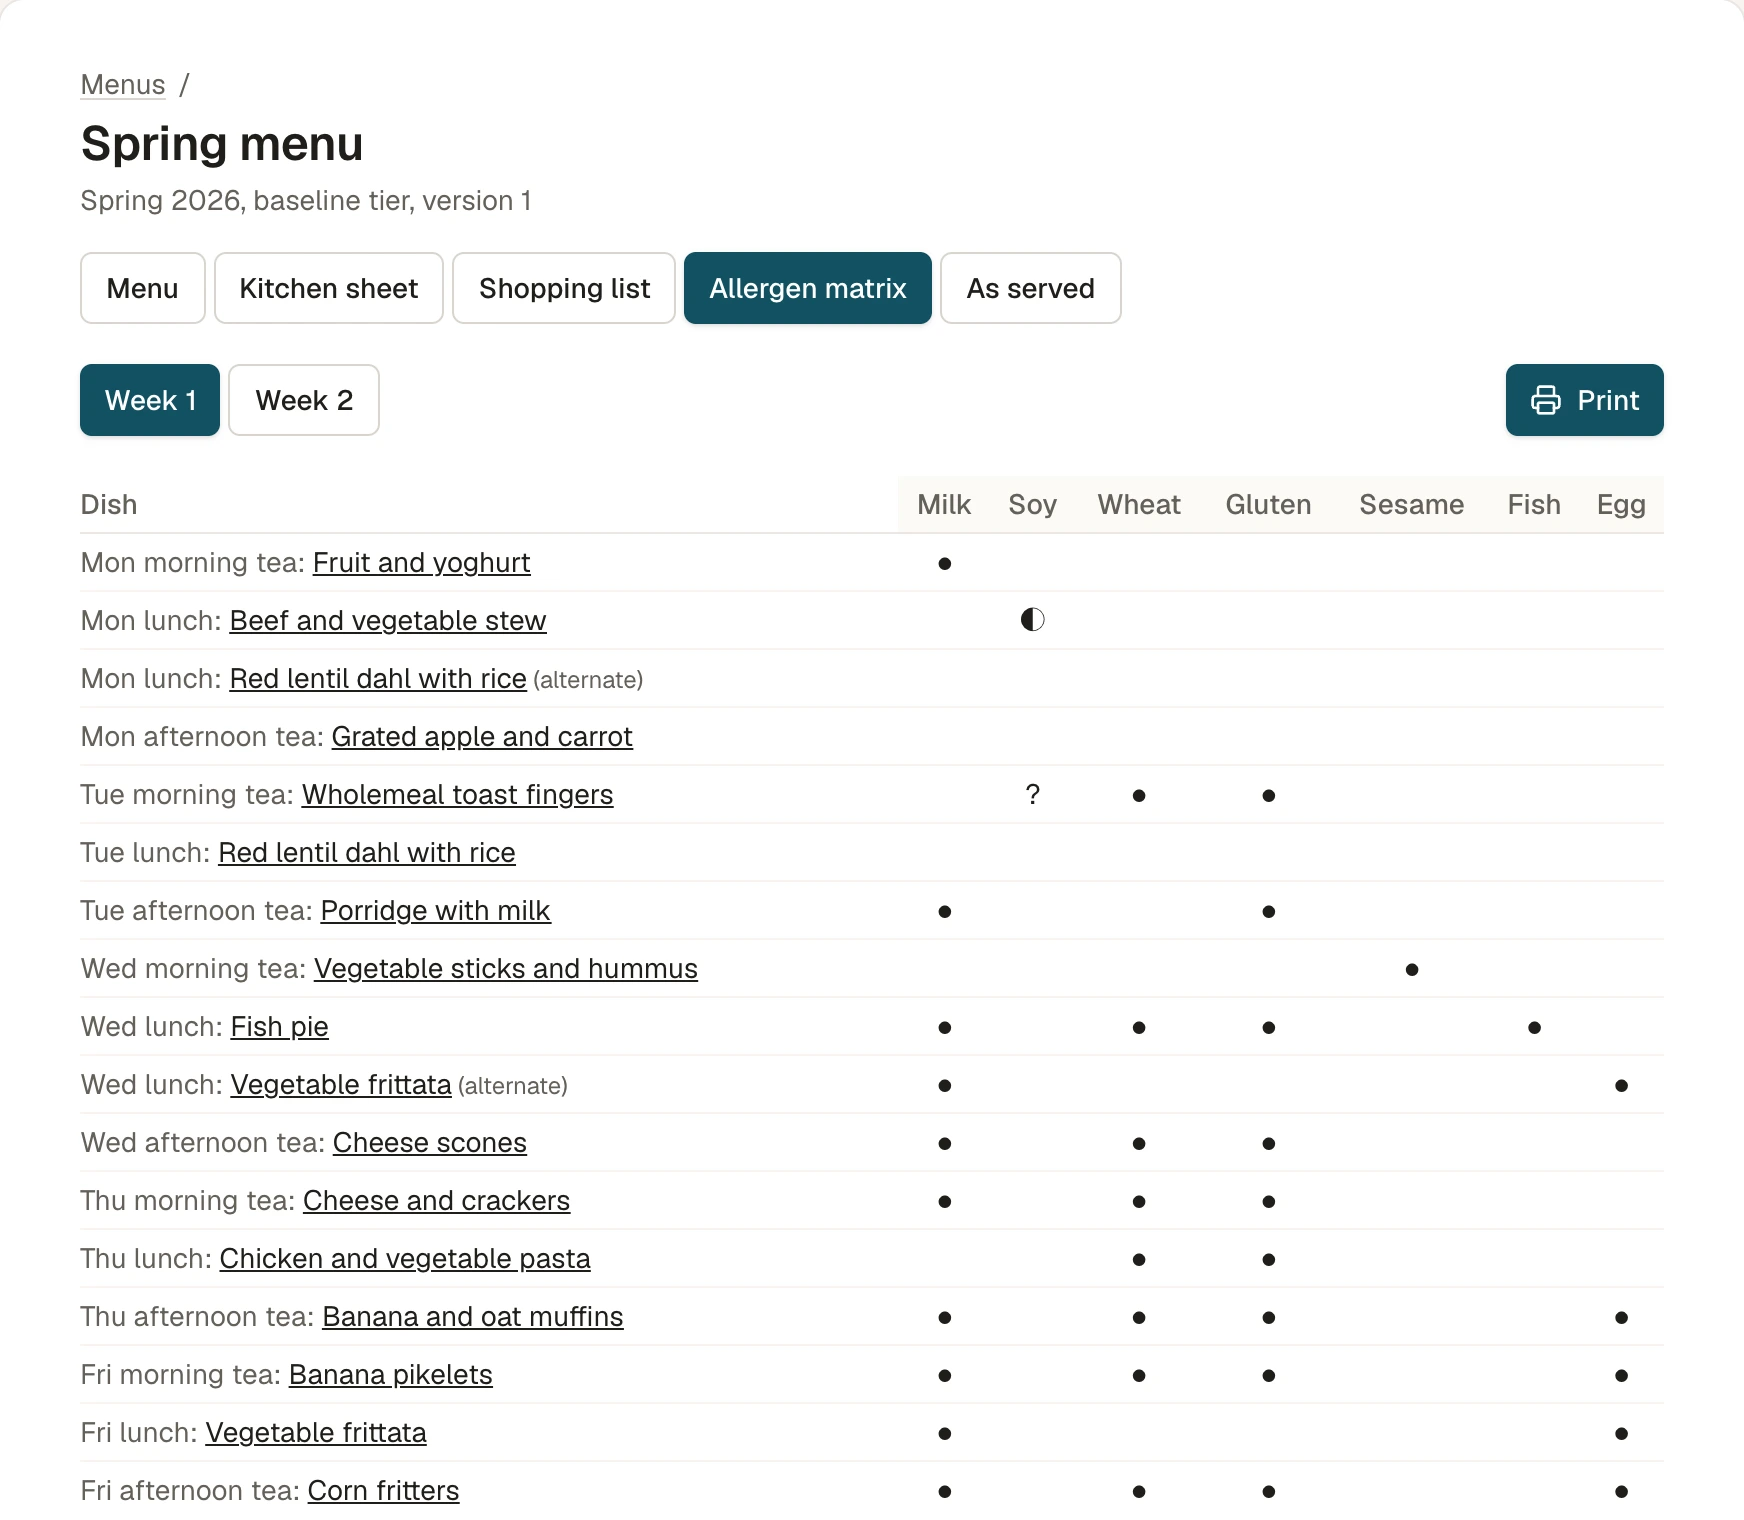Open Banana and oat muffins dish

473,1316
